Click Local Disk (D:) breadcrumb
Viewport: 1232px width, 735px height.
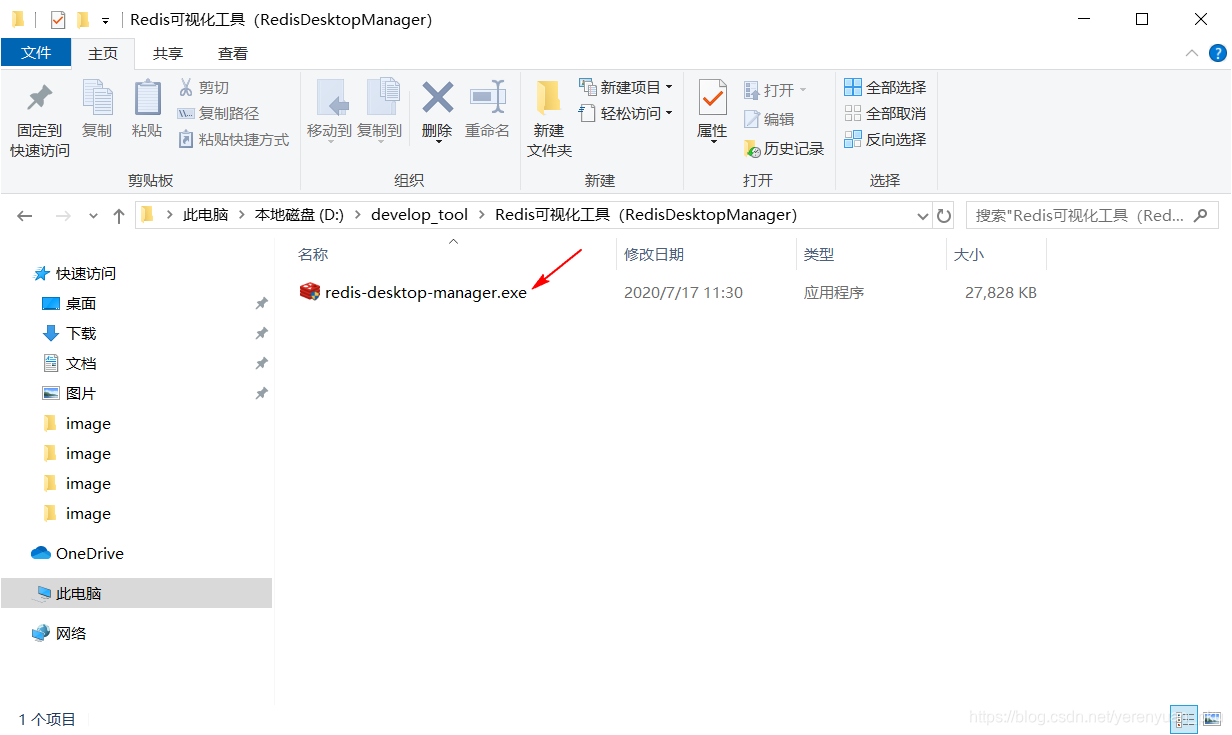(299, 215)
